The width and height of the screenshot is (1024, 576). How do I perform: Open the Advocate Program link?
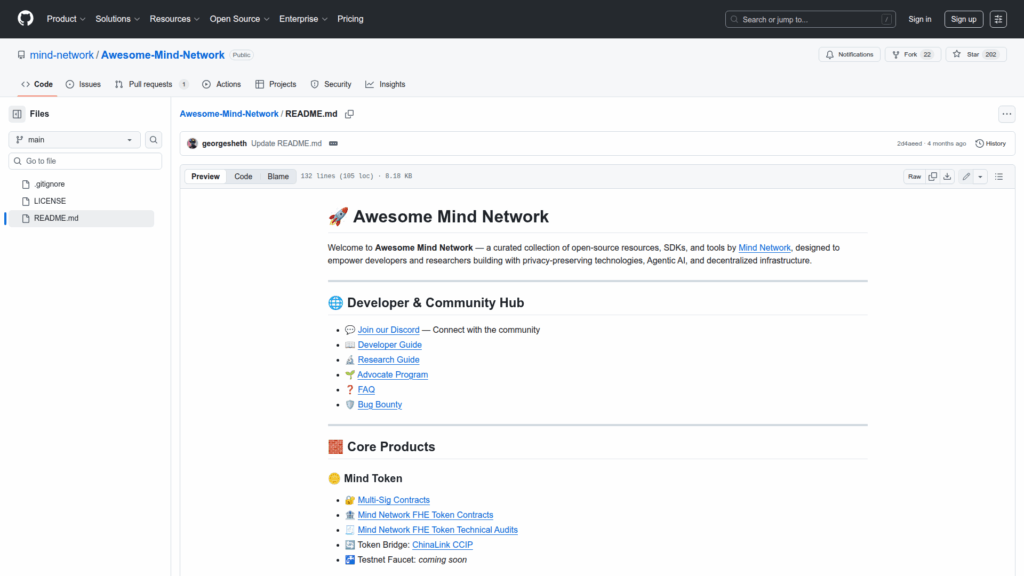point(392,375)
